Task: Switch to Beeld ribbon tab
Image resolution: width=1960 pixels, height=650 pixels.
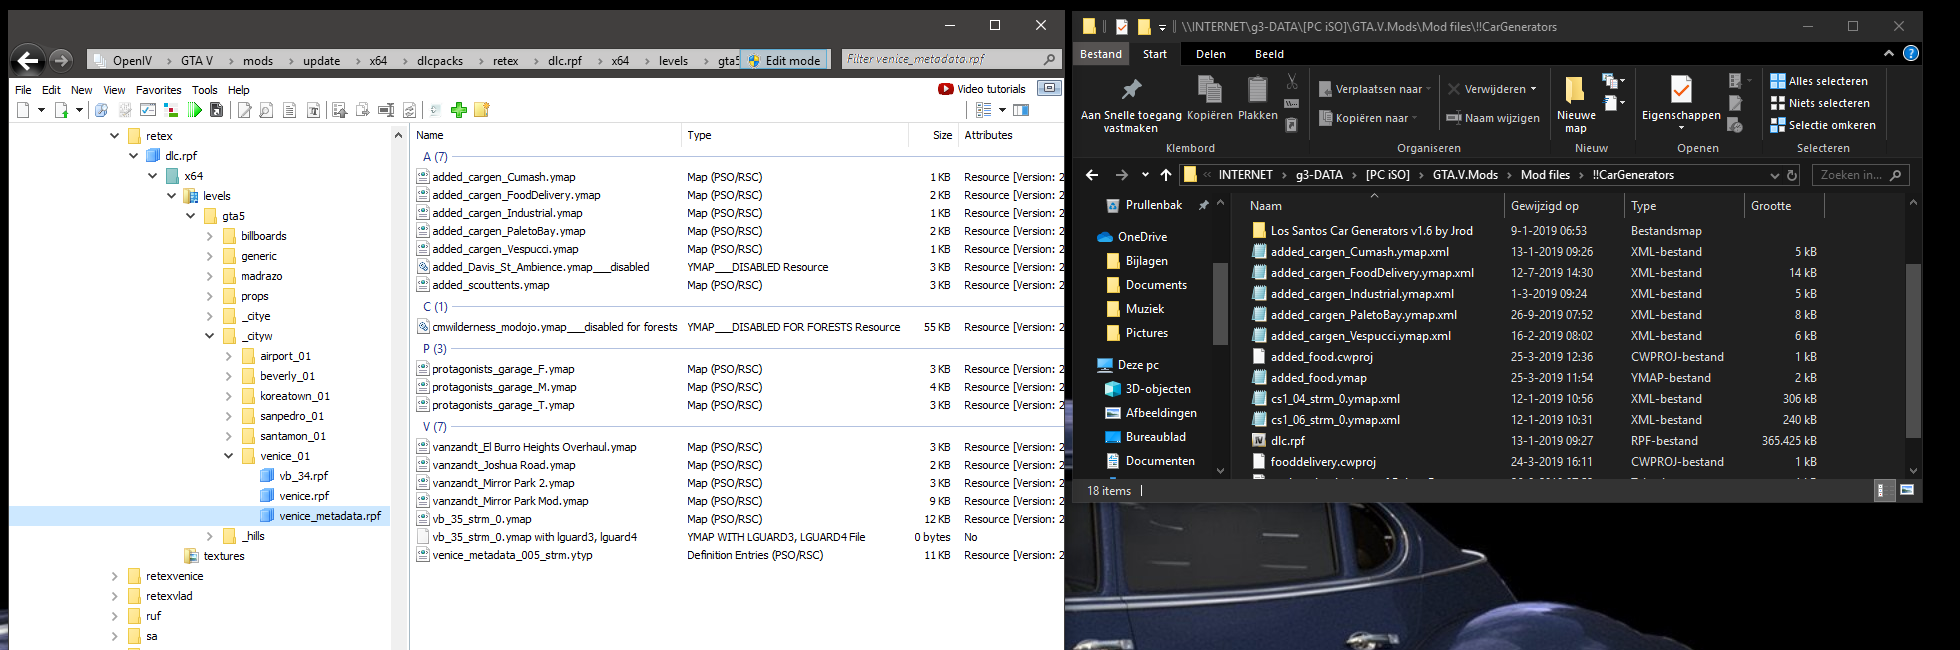Action: click(x=1270, y=54)
